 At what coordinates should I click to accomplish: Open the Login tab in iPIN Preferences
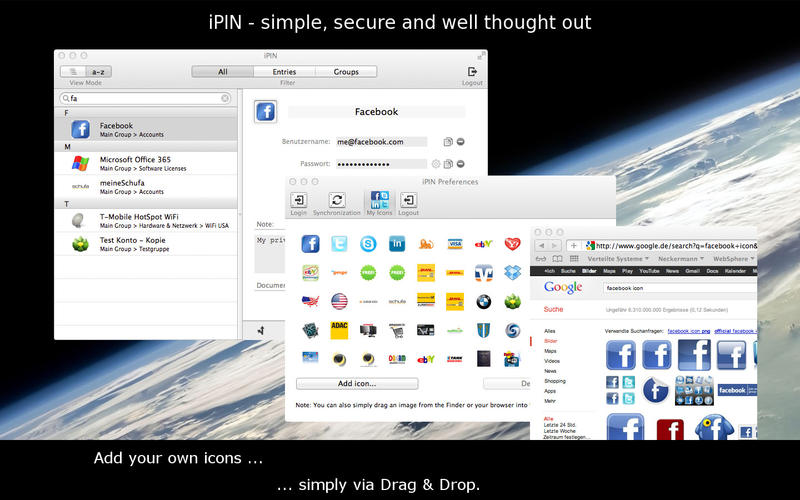click(x=298, y=204)
